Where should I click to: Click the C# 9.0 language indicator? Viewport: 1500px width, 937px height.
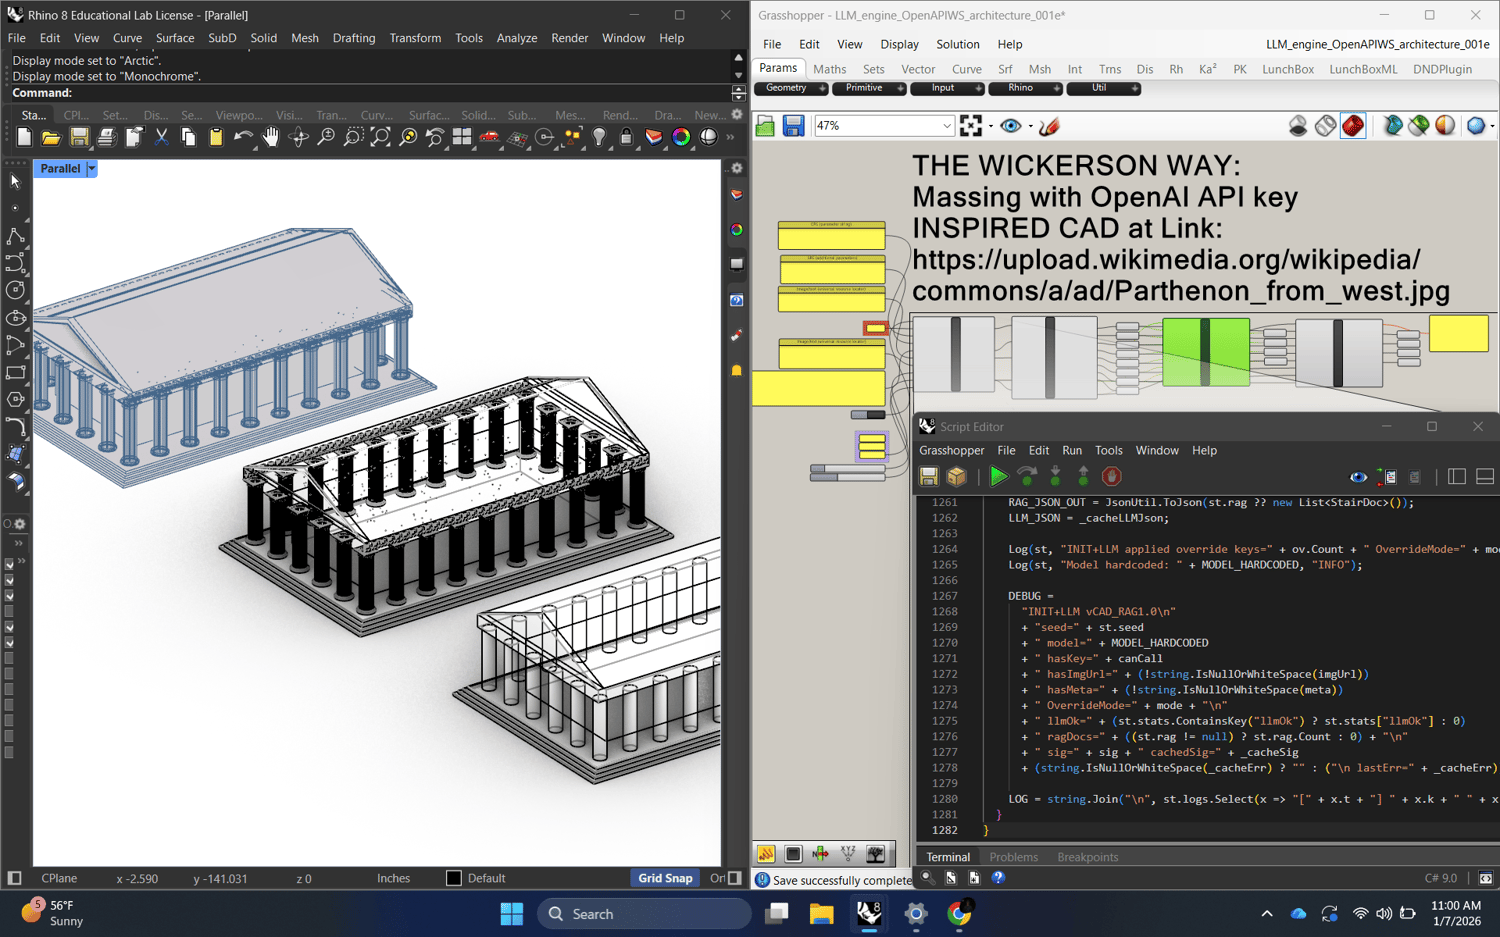click(x=1441, y=878)
